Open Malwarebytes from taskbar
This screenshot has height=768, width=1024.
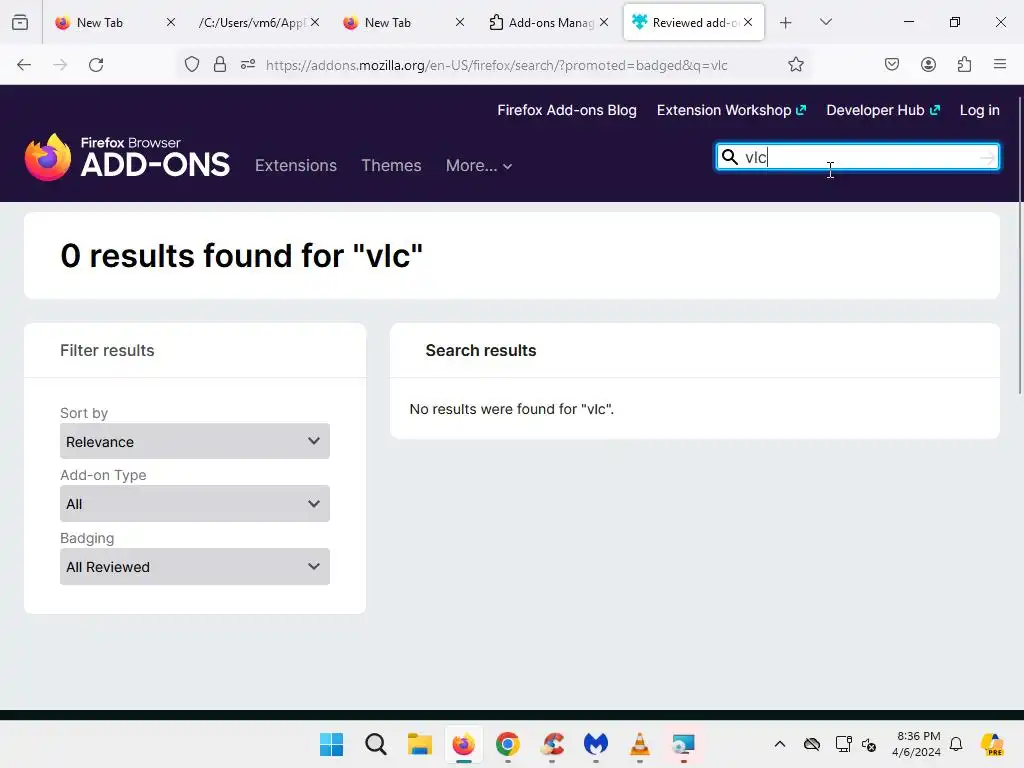click(596, 744)
